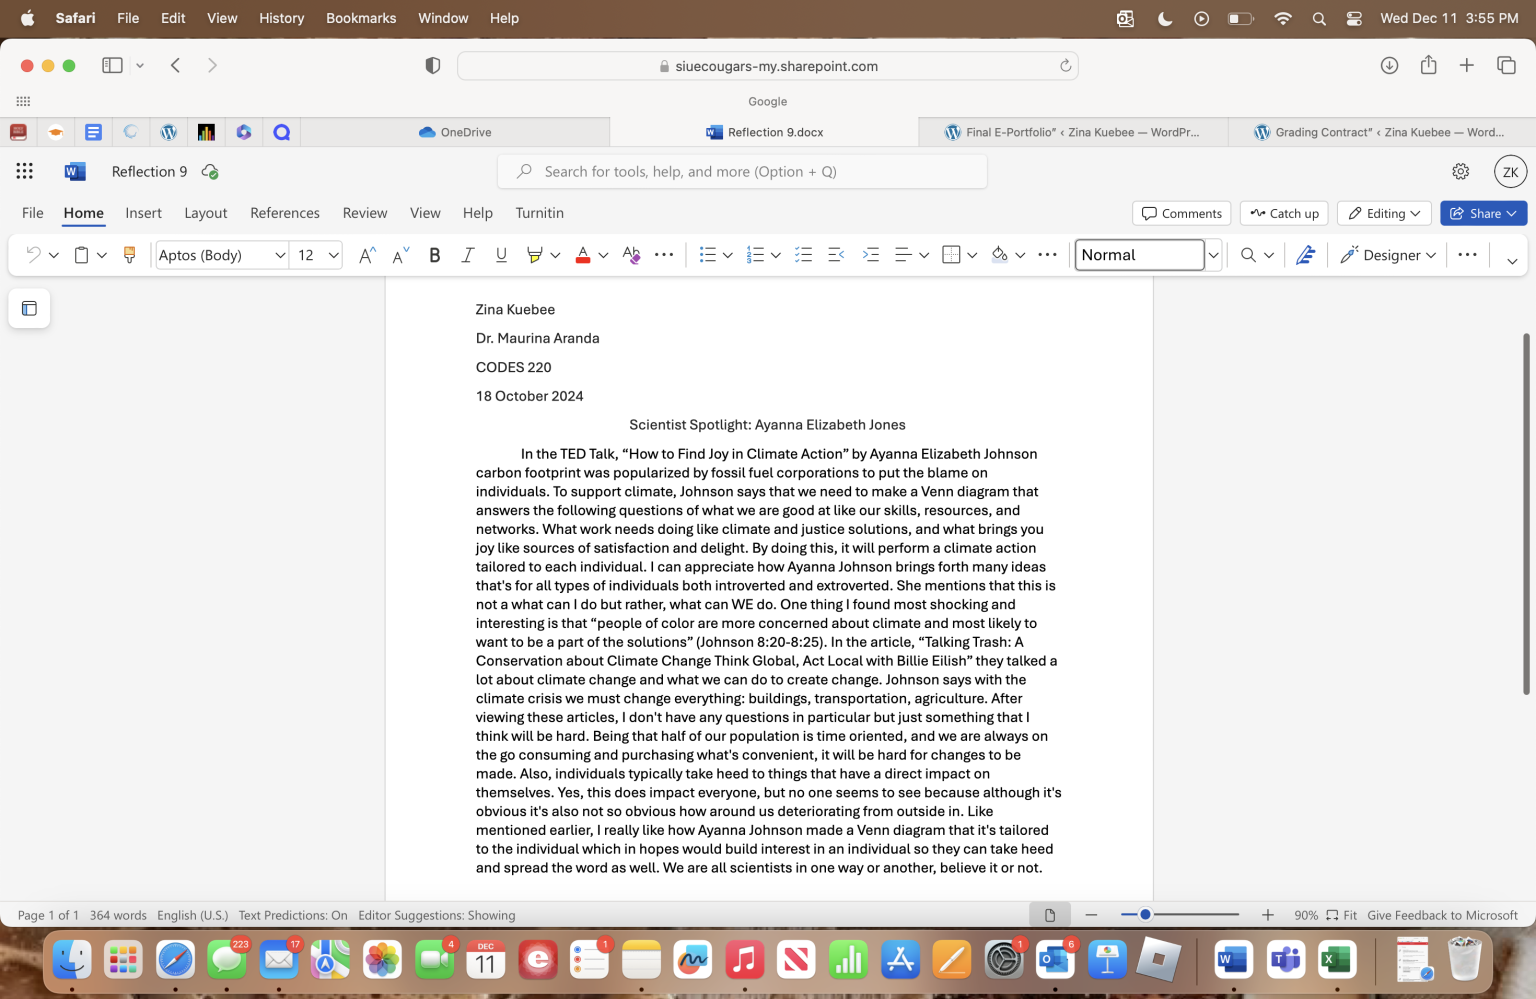
Task: Toggle bold formatting in the ribbon
Action: (x=434, y=255)
